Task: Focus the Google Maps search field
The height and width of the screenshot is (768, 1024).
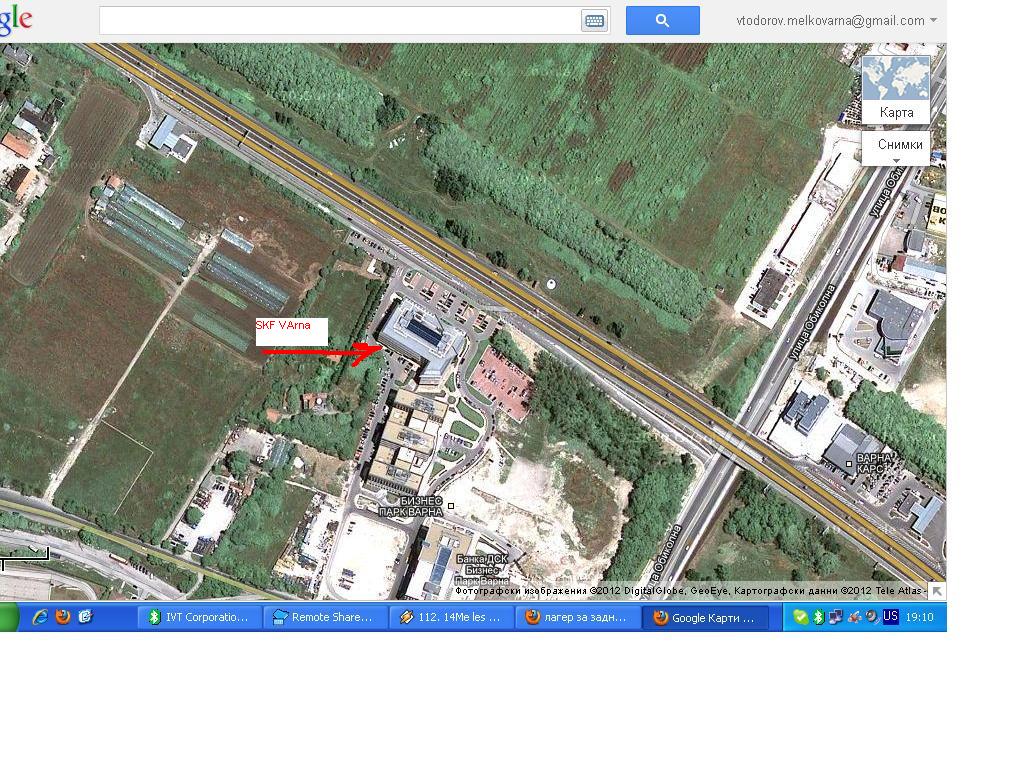Action: [340, 20]
